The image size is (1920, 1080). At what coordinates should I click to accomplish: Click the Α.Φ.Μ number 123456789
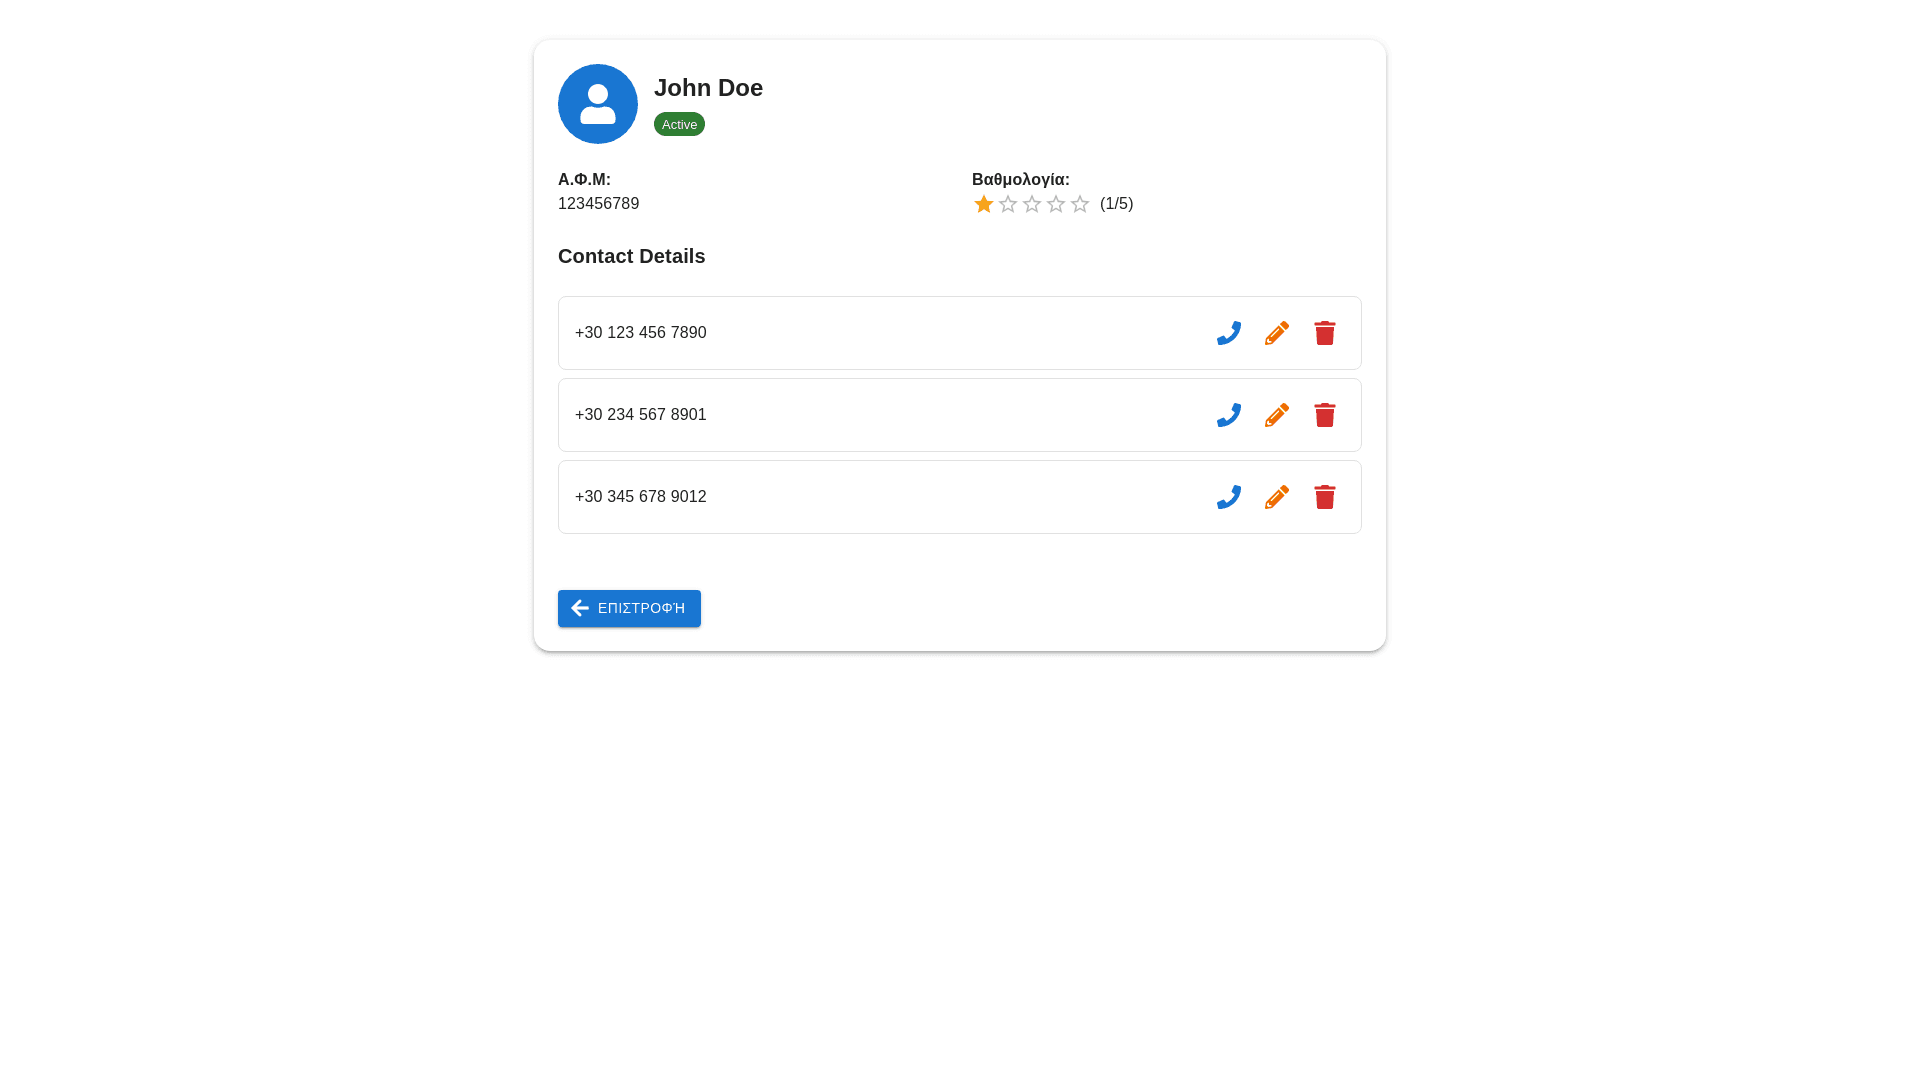598,204
